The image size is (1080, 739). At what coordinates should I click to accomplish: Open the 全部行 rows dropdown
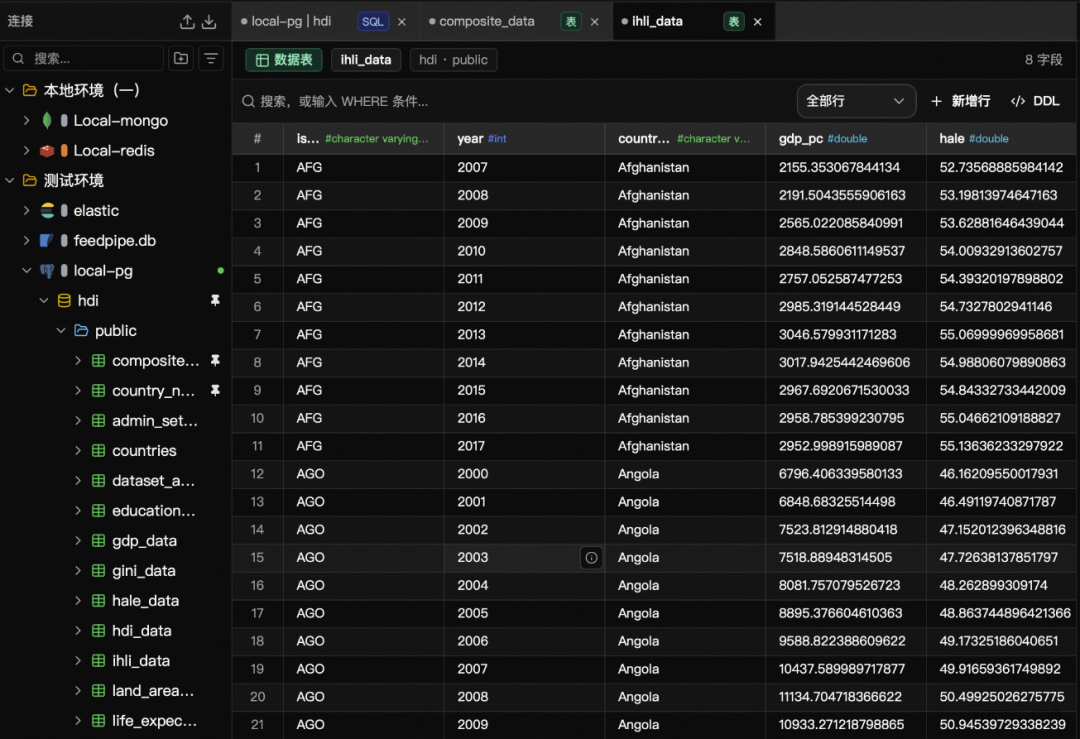855,101
